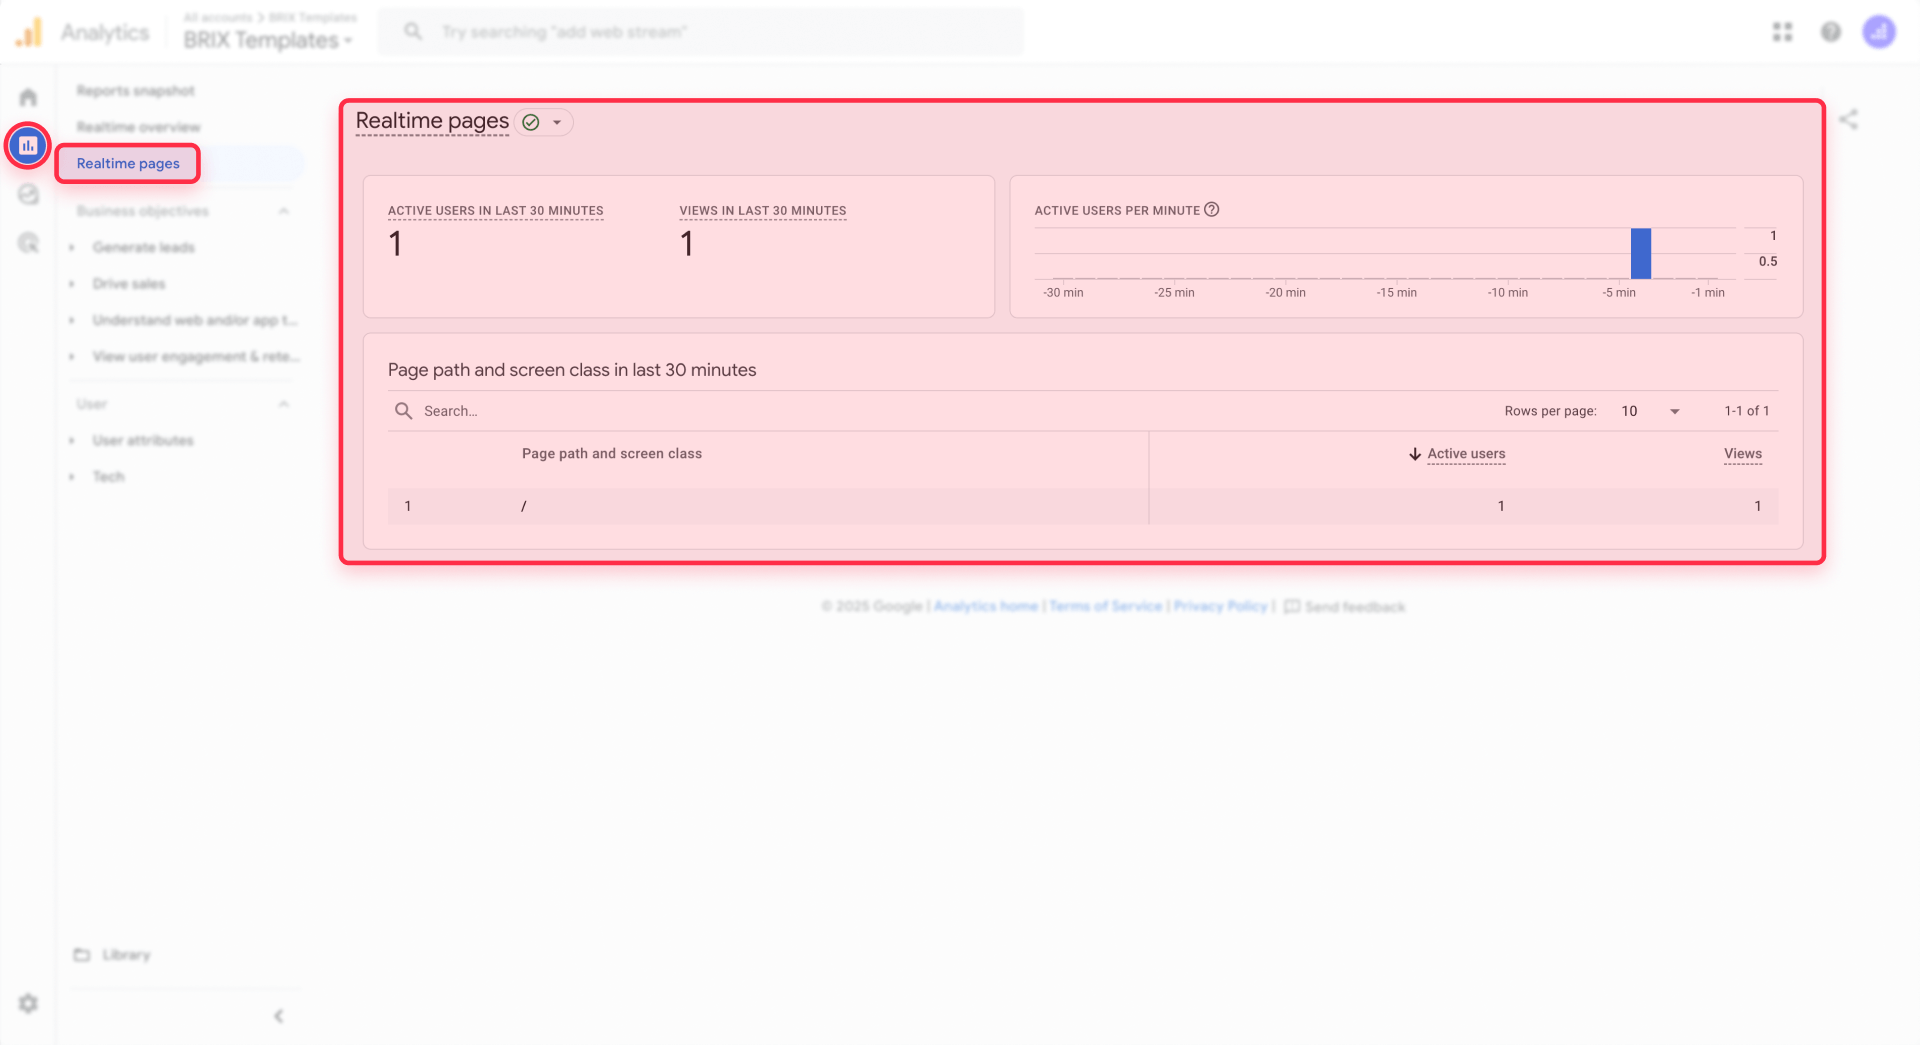The width and height of the screenshot is (1920, 1045).
Task: Select the Reports bar-chart icon in sidebar
Action: 27,145
